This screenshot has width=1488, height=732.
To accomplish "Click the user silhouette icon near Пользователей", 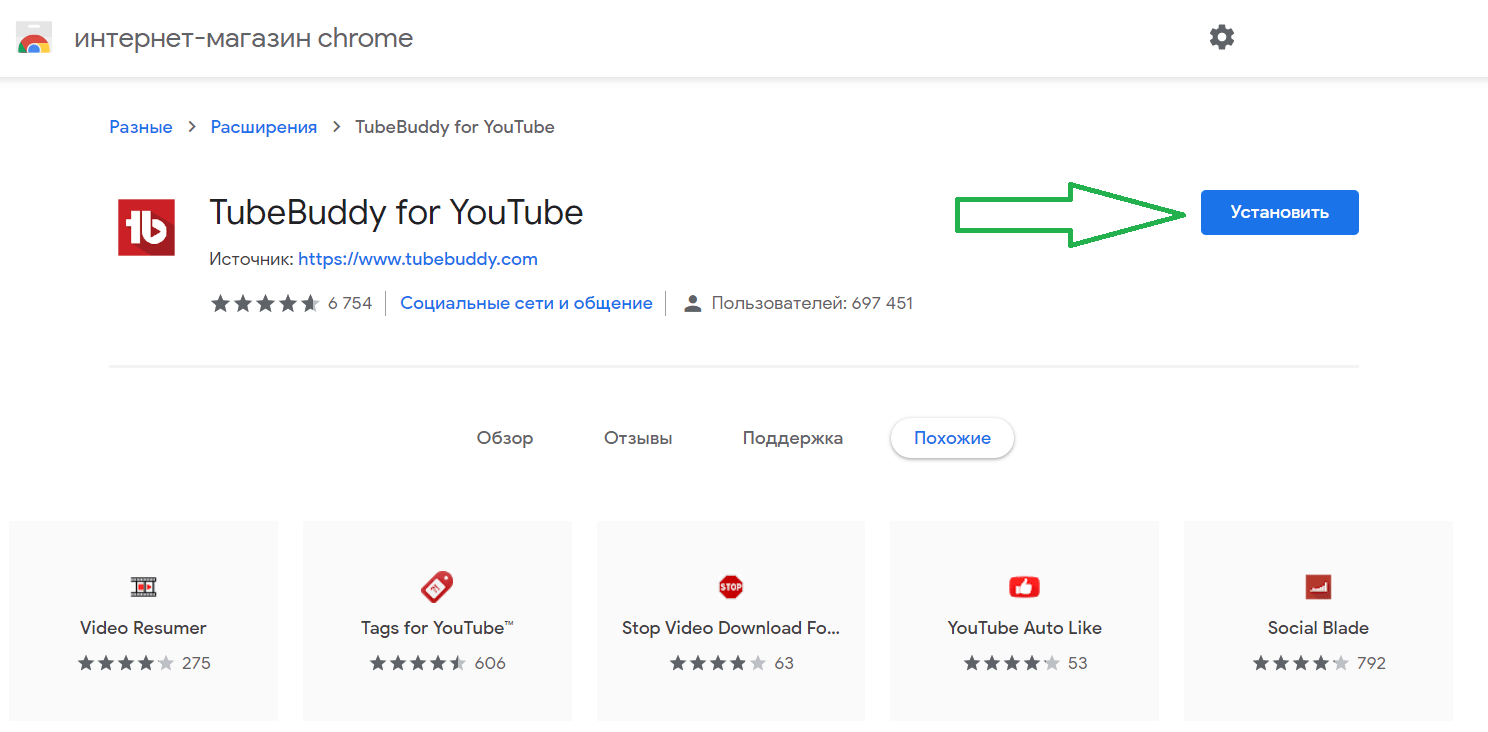I will coord(692,303).
